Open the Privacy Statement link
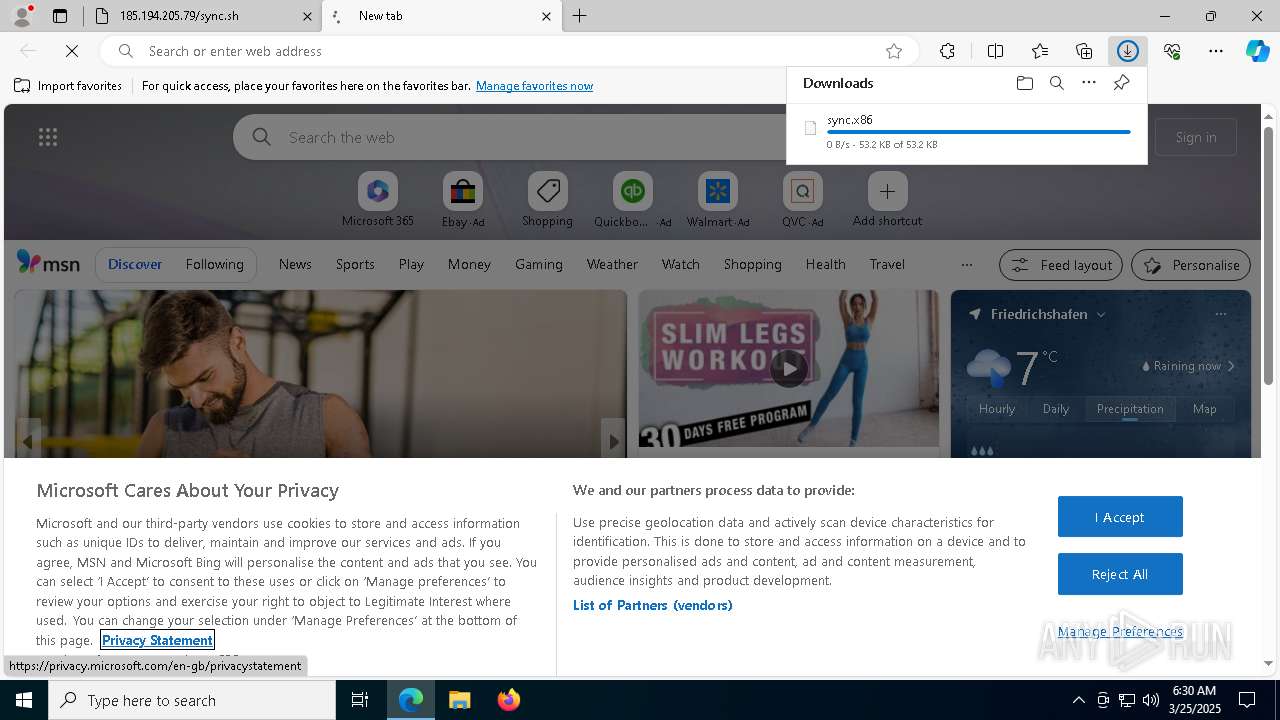Viewport: 1280px width, 720px height. [157, 640]
